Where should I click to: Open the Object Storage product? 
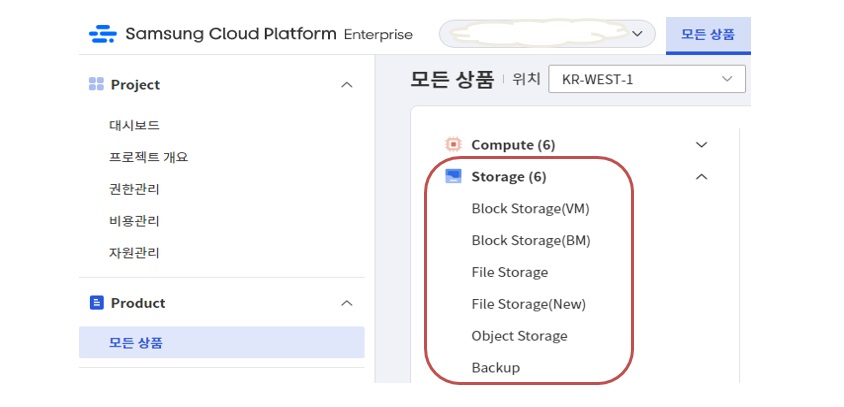tap(519, 336)
